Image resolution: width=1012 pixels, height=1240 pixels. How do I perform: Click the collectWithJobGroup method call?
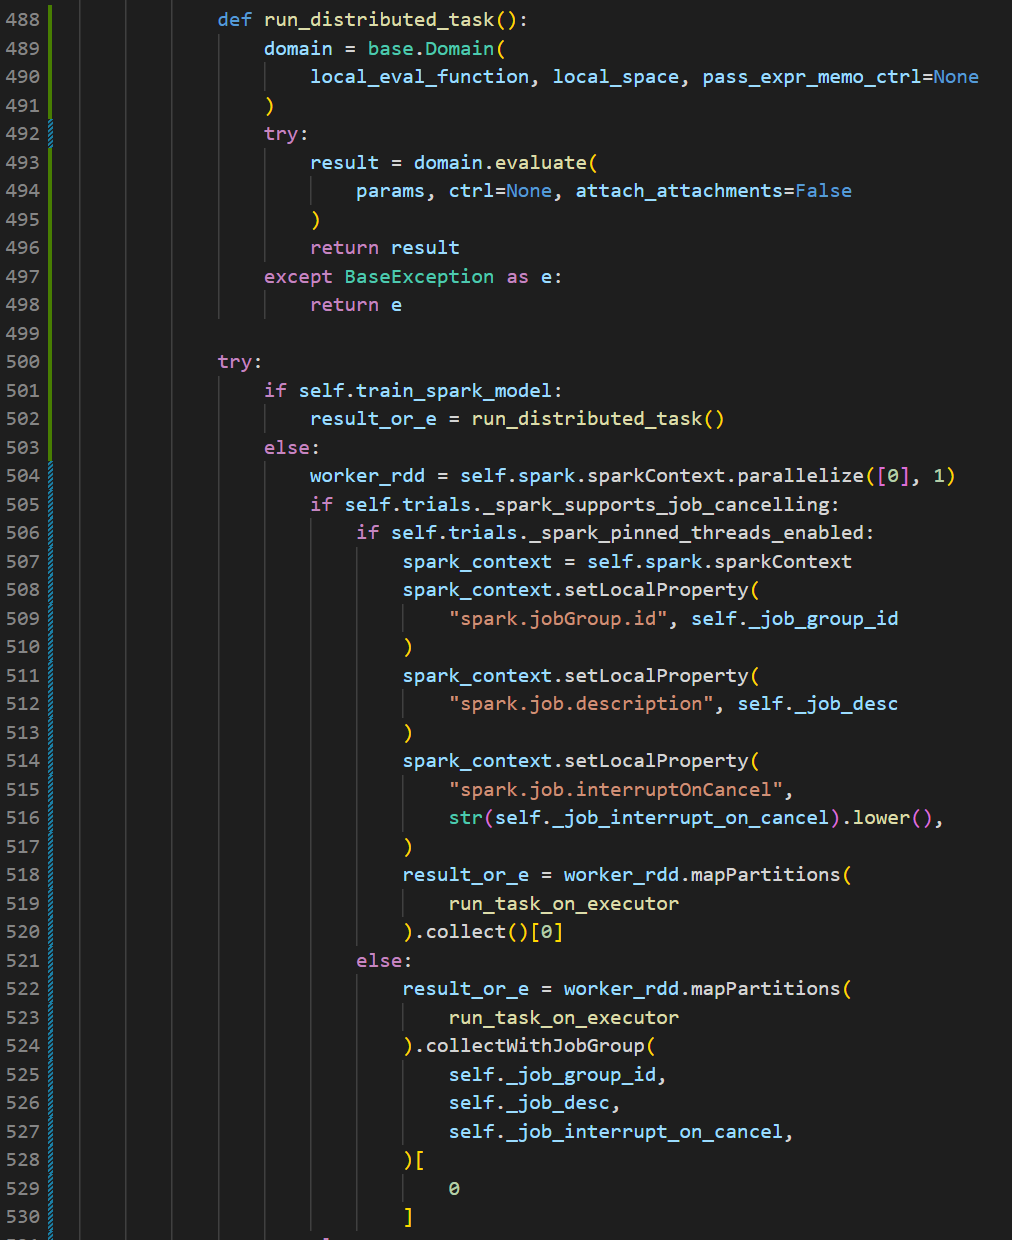coord(534,1045)
